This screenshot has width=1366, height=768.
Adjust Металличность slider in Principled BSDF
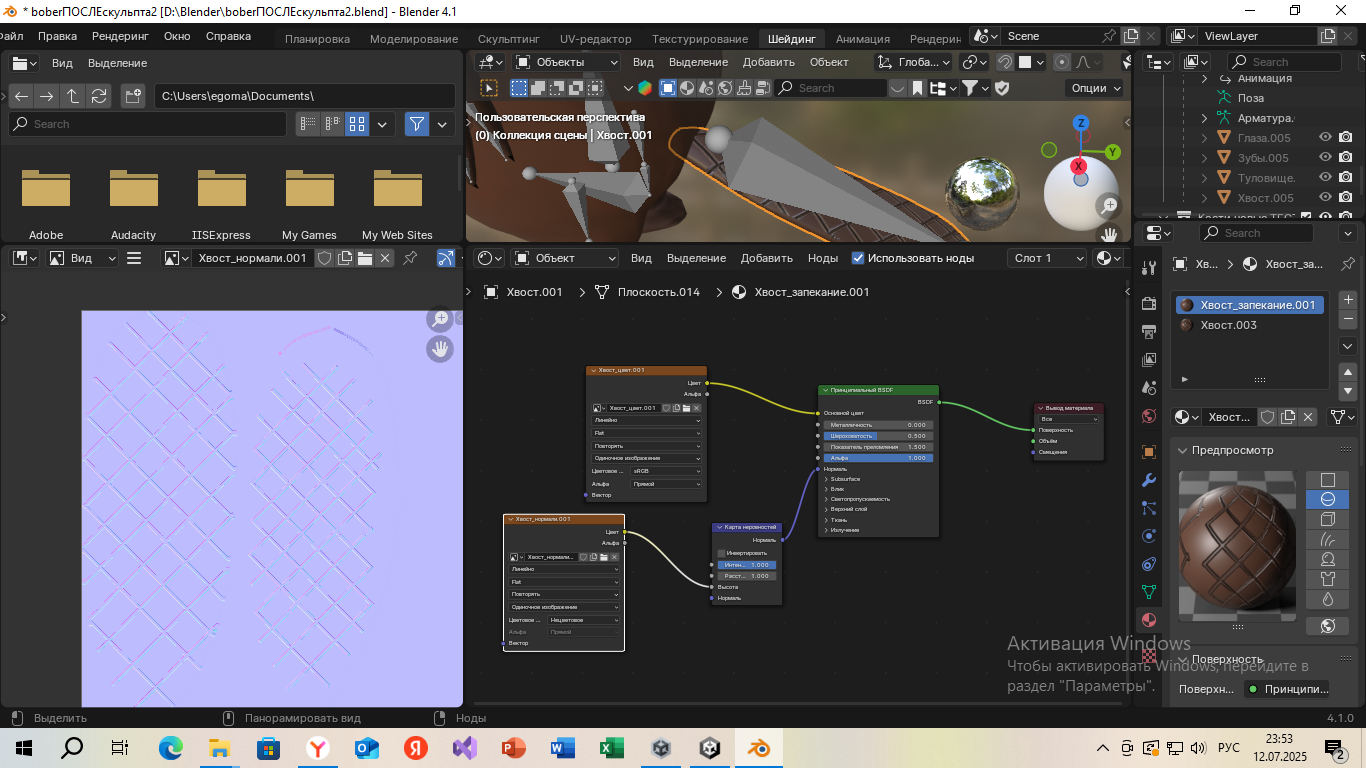pyautogui.click(x=877, y=425)
